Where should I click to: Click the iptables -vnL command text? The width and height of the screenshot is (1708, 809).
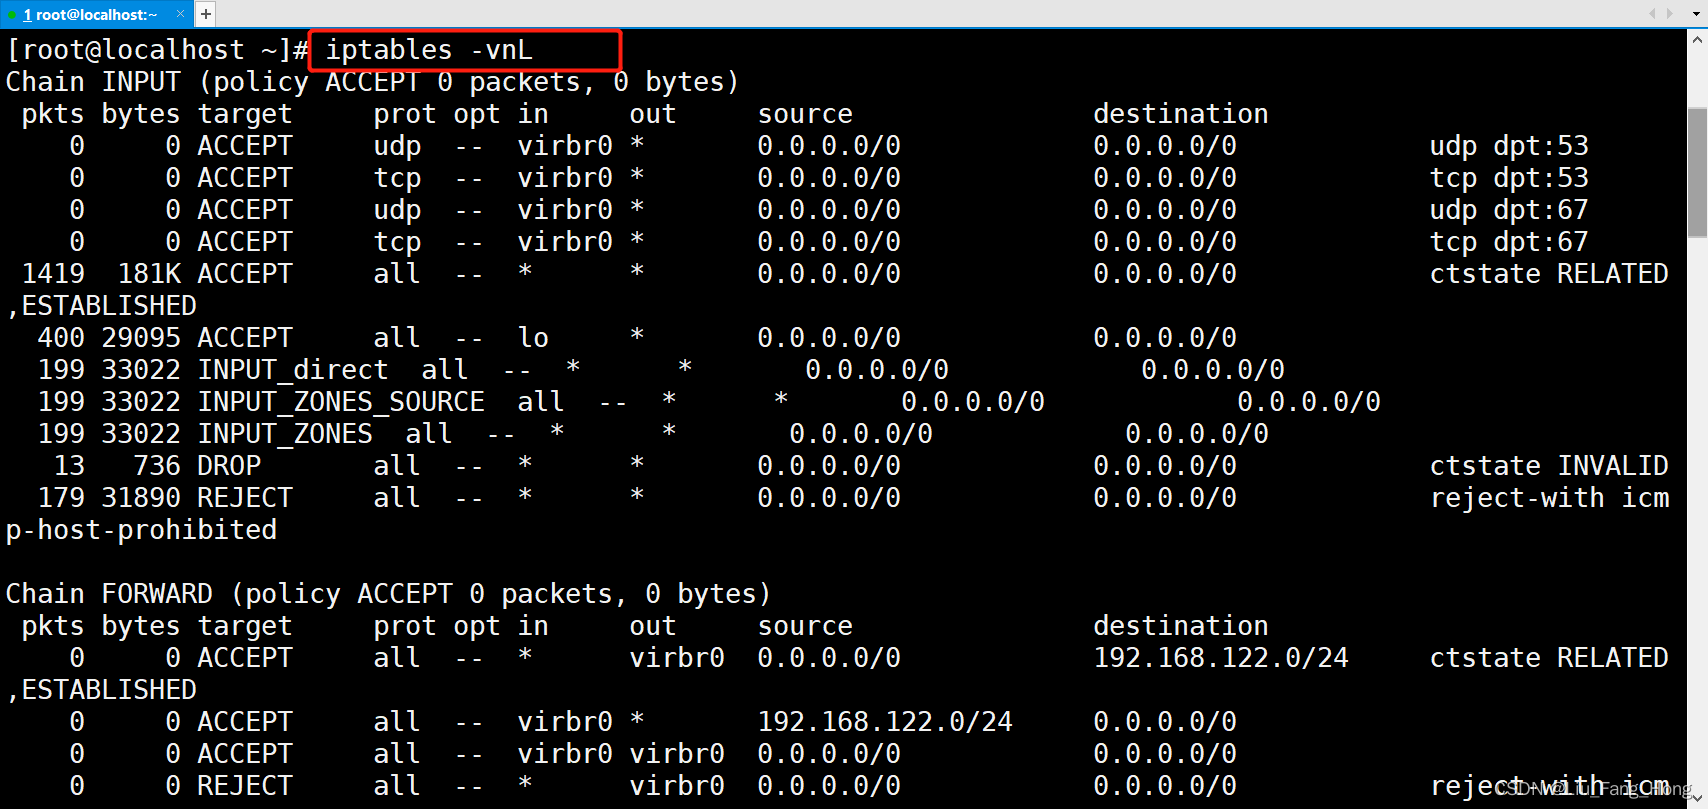point(429,50)
